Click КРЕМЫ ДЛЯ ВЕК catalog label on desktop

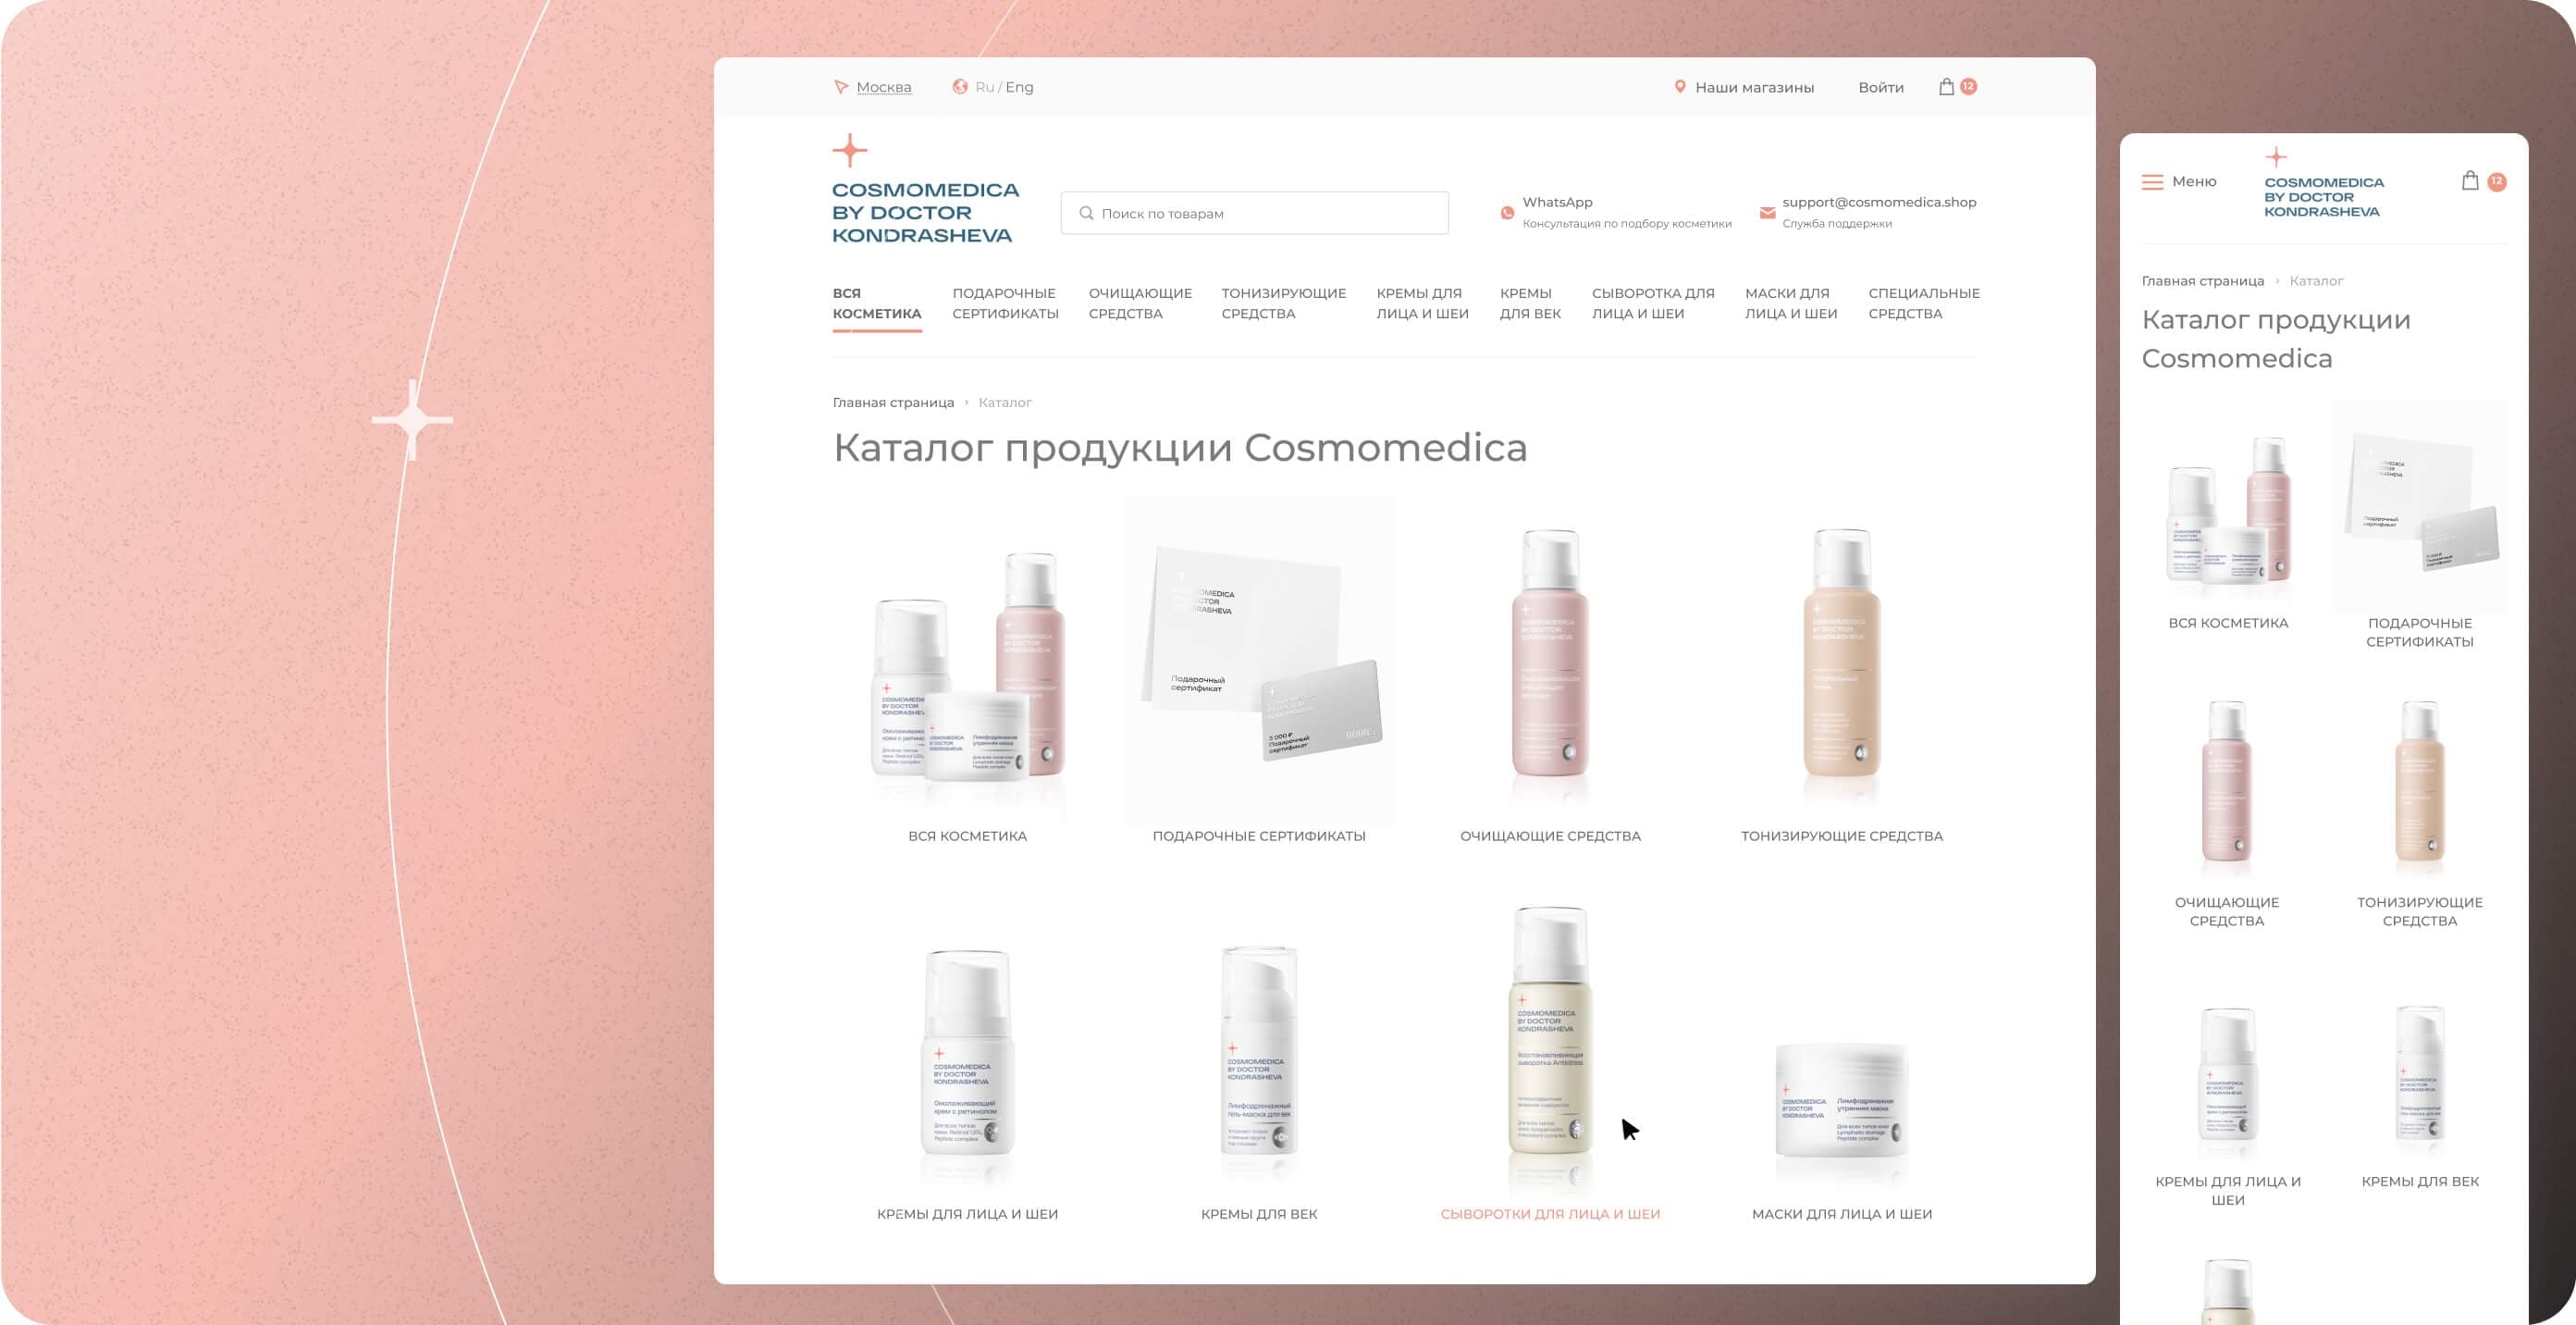(1259, 1214)
